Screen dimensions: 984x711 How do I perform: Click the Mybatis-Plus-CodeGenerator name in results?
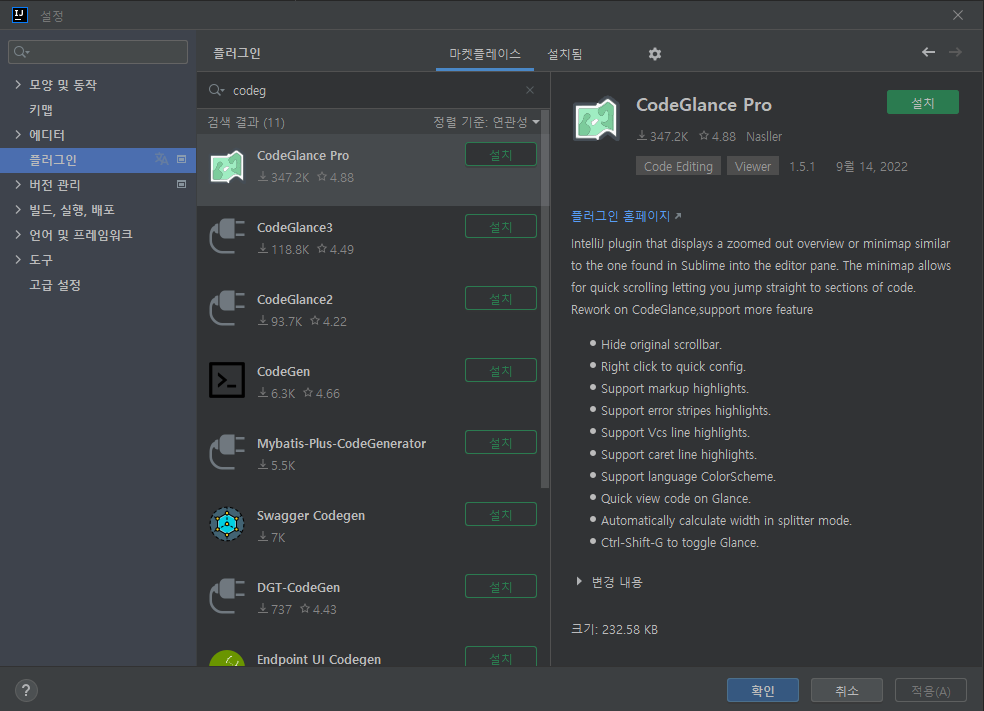coord(341,443)
